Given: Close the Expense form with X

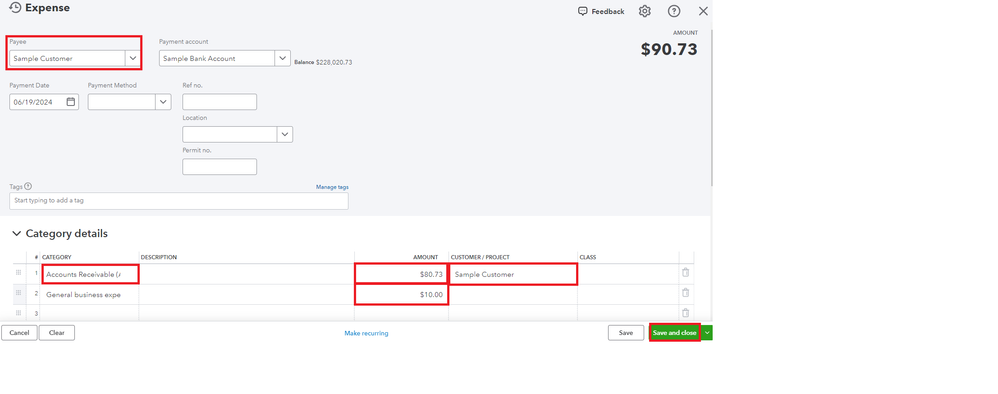Looking at the screenshot, I should [703, 11].
